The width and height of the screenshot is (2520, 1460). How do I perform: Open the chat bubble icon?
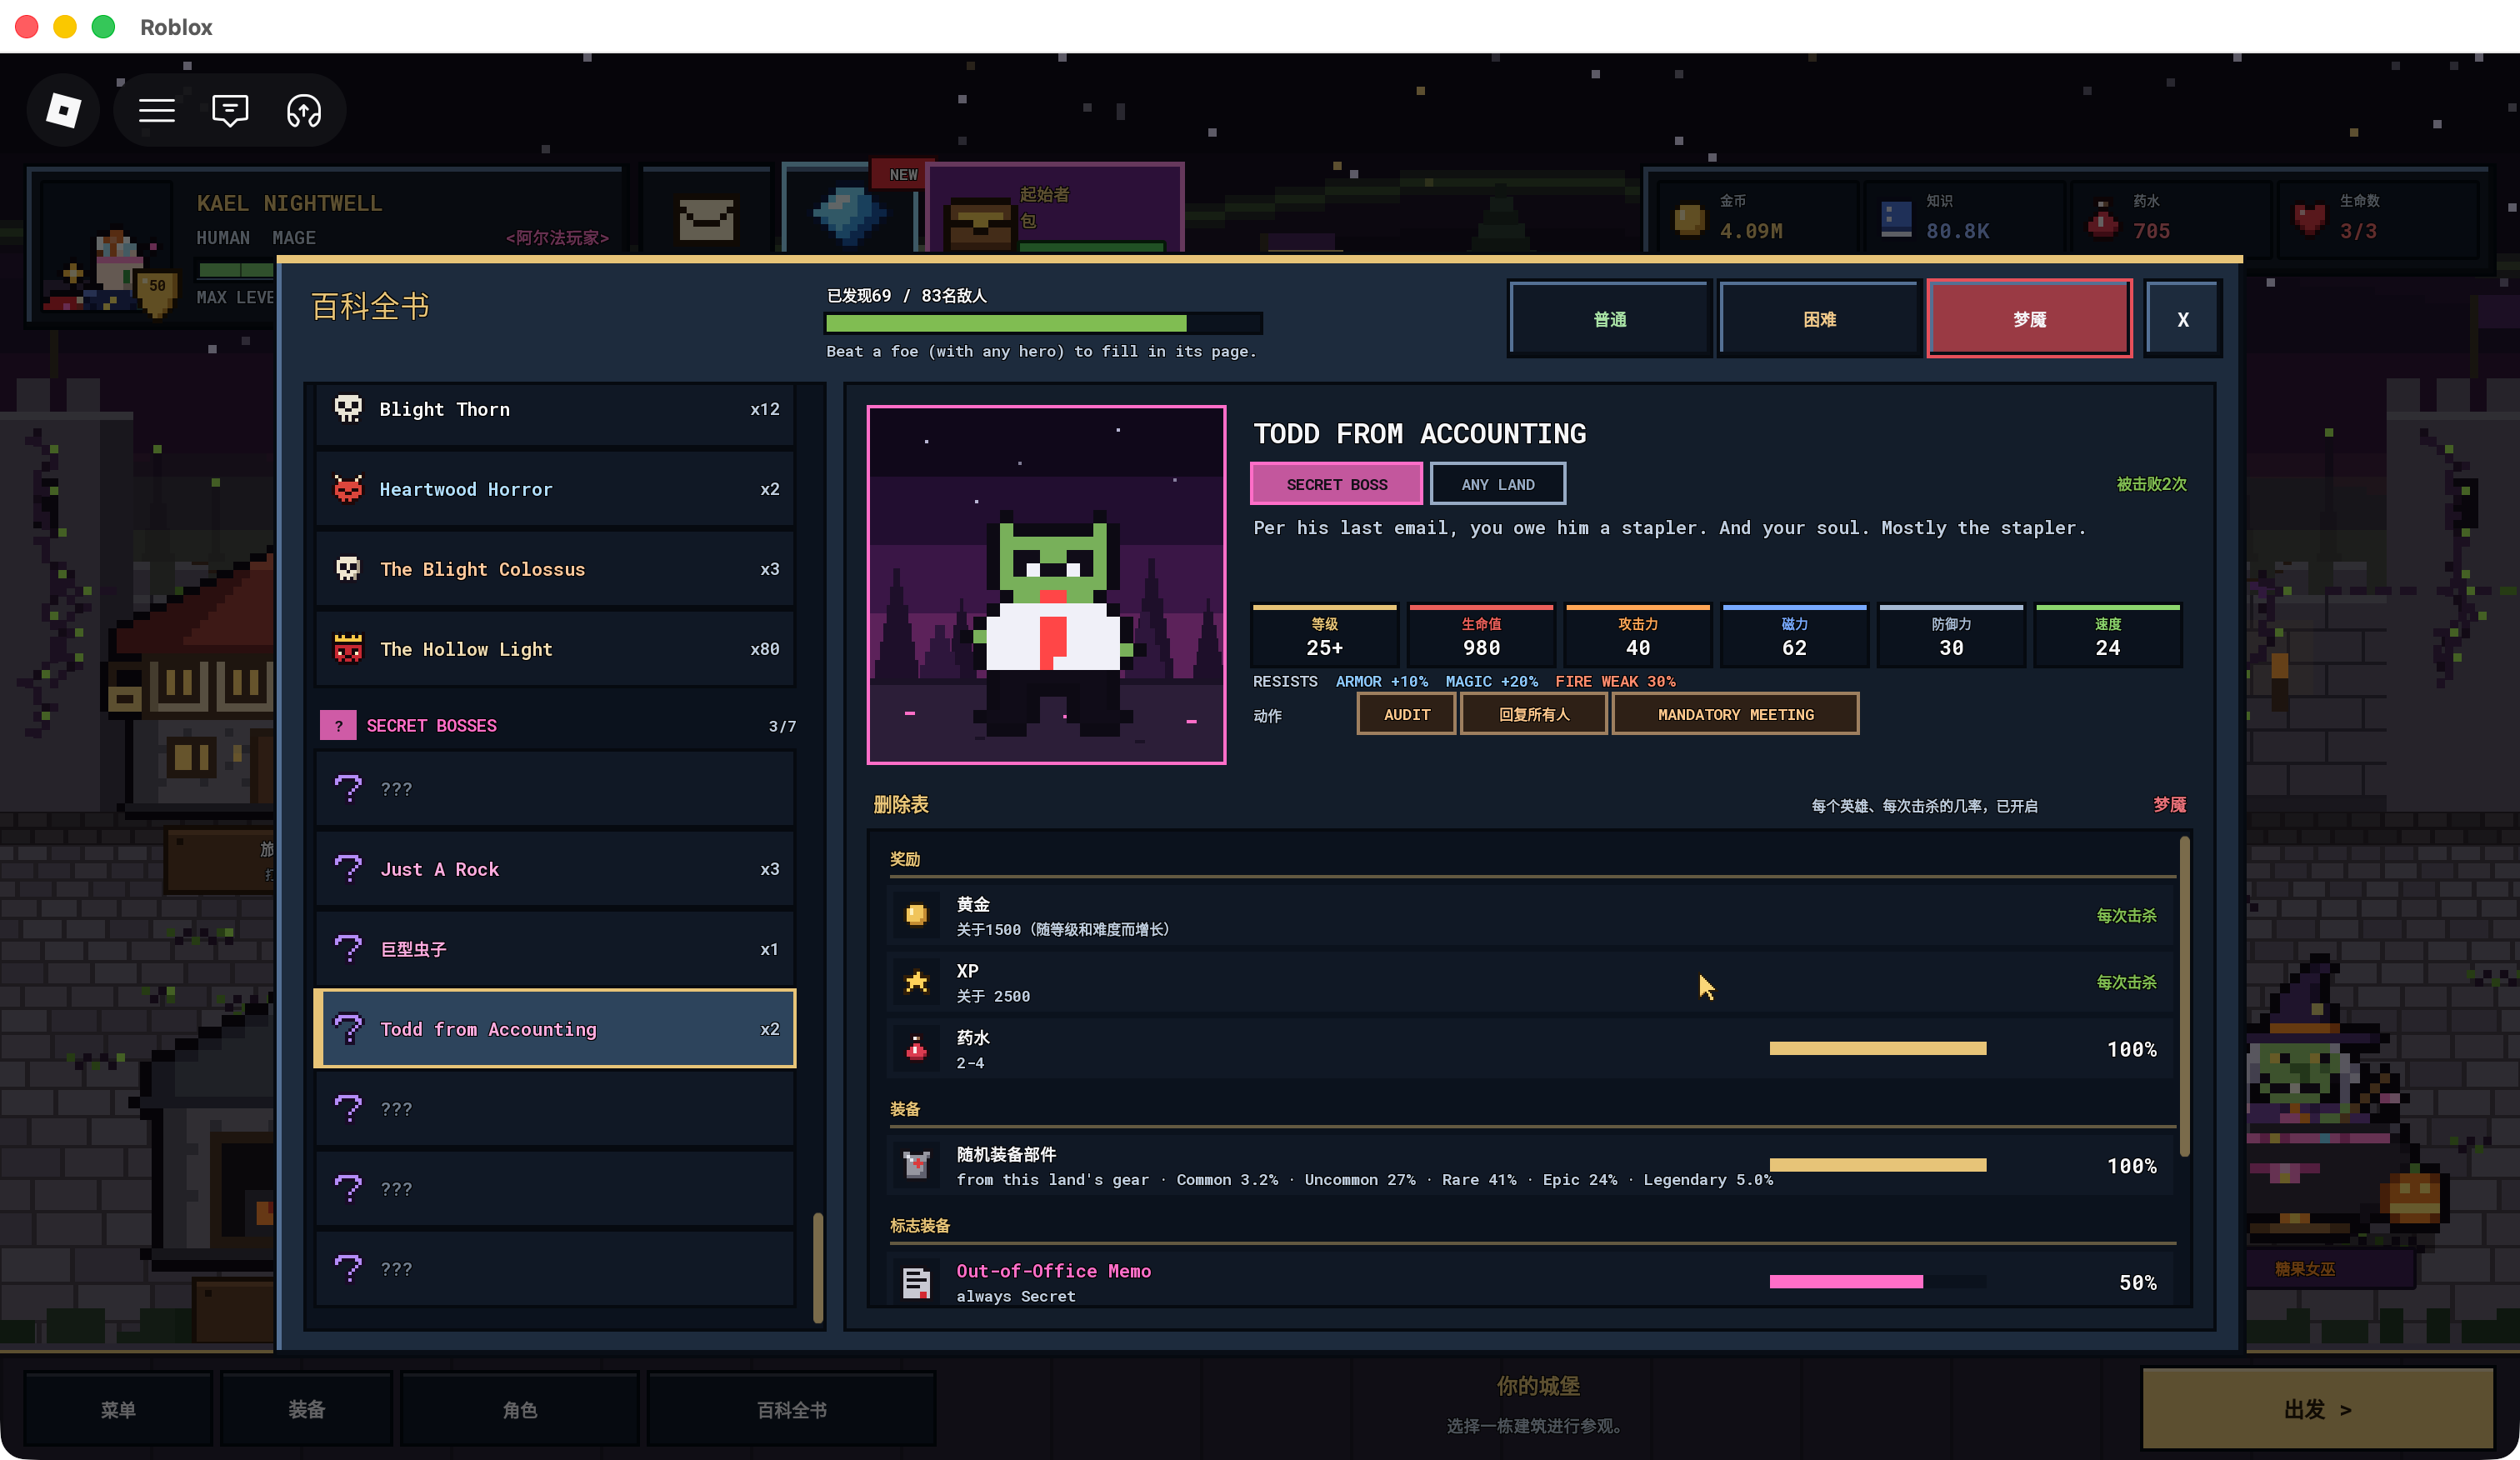tap(230, 110)
